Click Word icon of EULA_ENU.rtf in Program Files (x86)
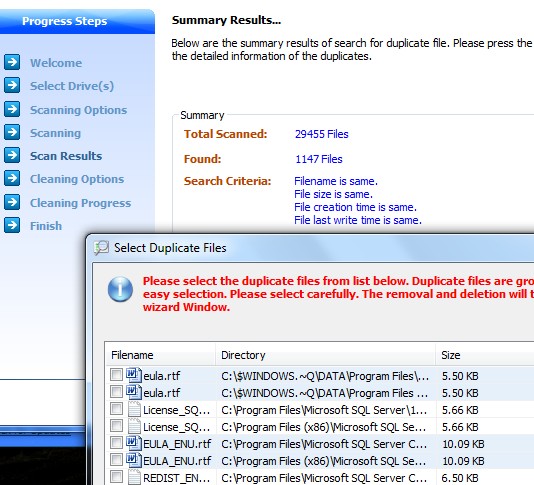This screenshot has height=485, width=534. [x=134, y=460]
